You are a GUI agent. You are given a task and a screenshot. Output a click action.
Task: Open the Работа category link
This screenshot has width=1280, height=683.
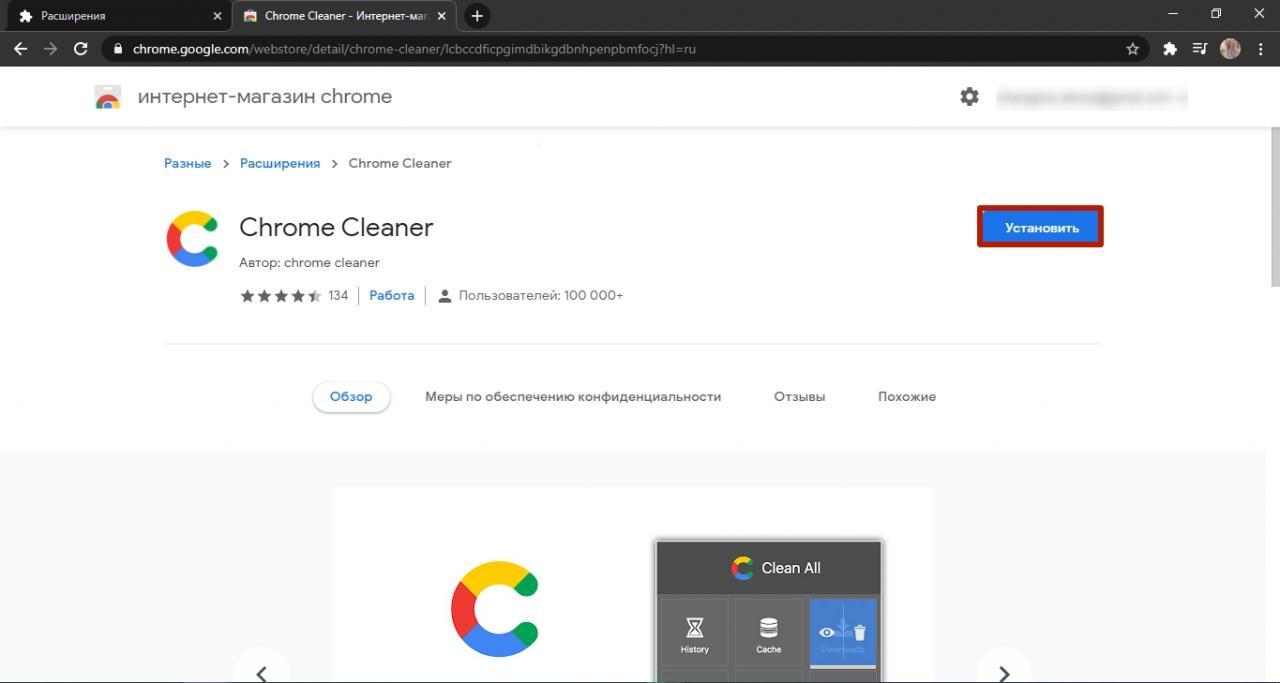(392, 296)
